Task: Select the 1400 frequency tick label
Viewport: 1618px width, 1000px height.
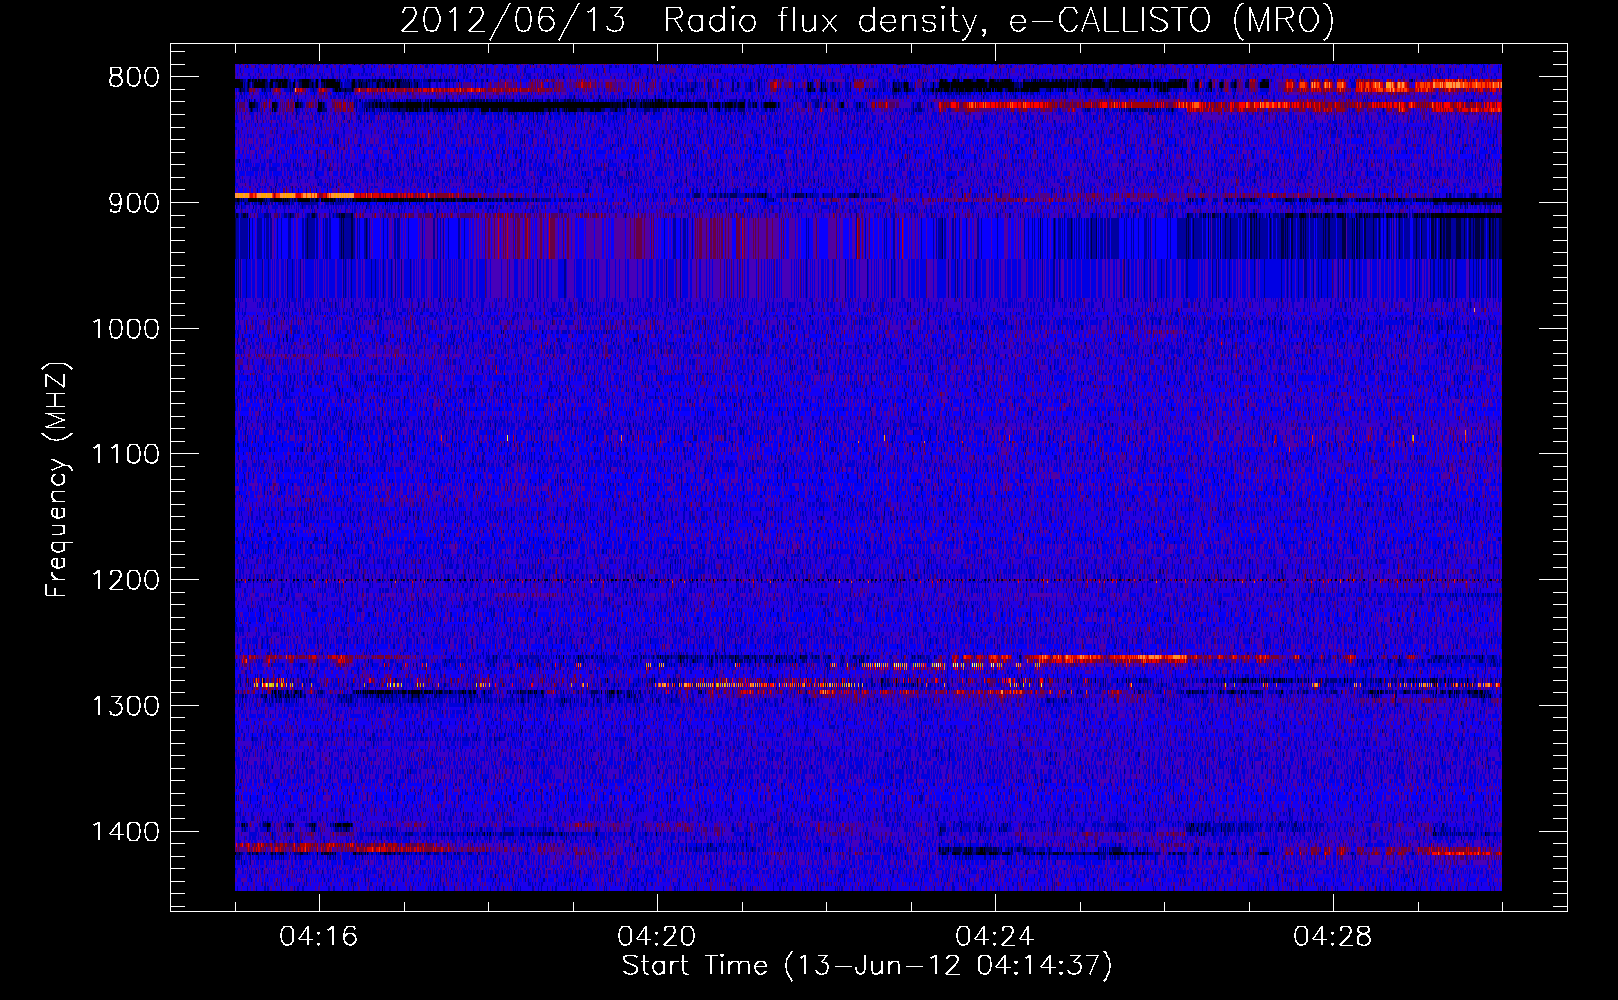Action: [x=126, y=832]
